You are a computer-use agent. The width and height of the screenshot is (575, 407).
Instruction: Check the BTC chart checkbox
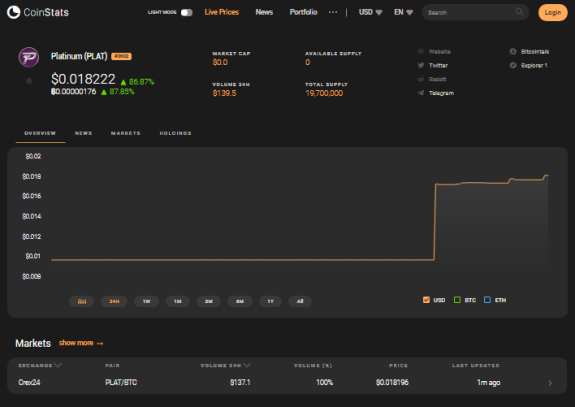click(x=457, y=300)
